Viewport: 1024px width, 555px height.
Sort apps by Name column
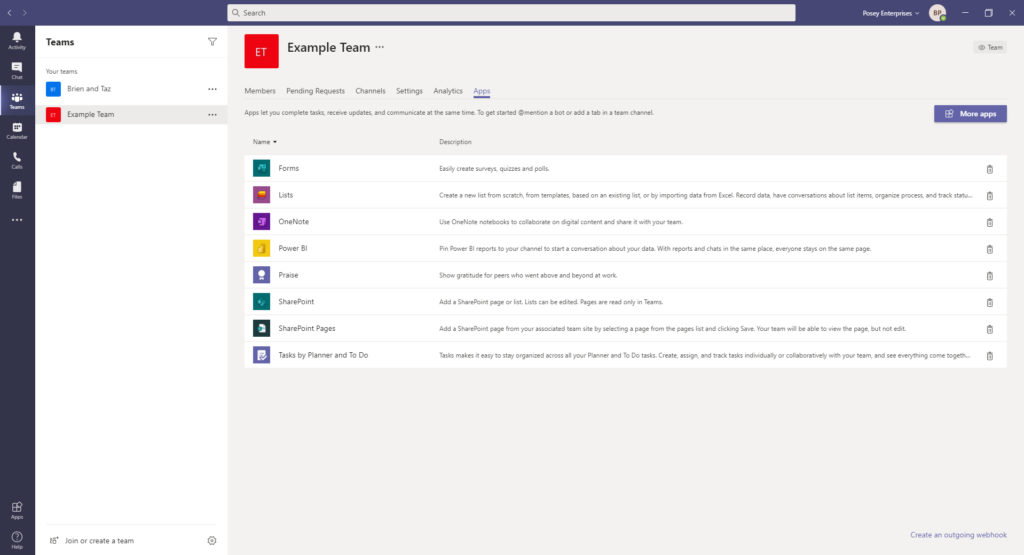point(264,142)
